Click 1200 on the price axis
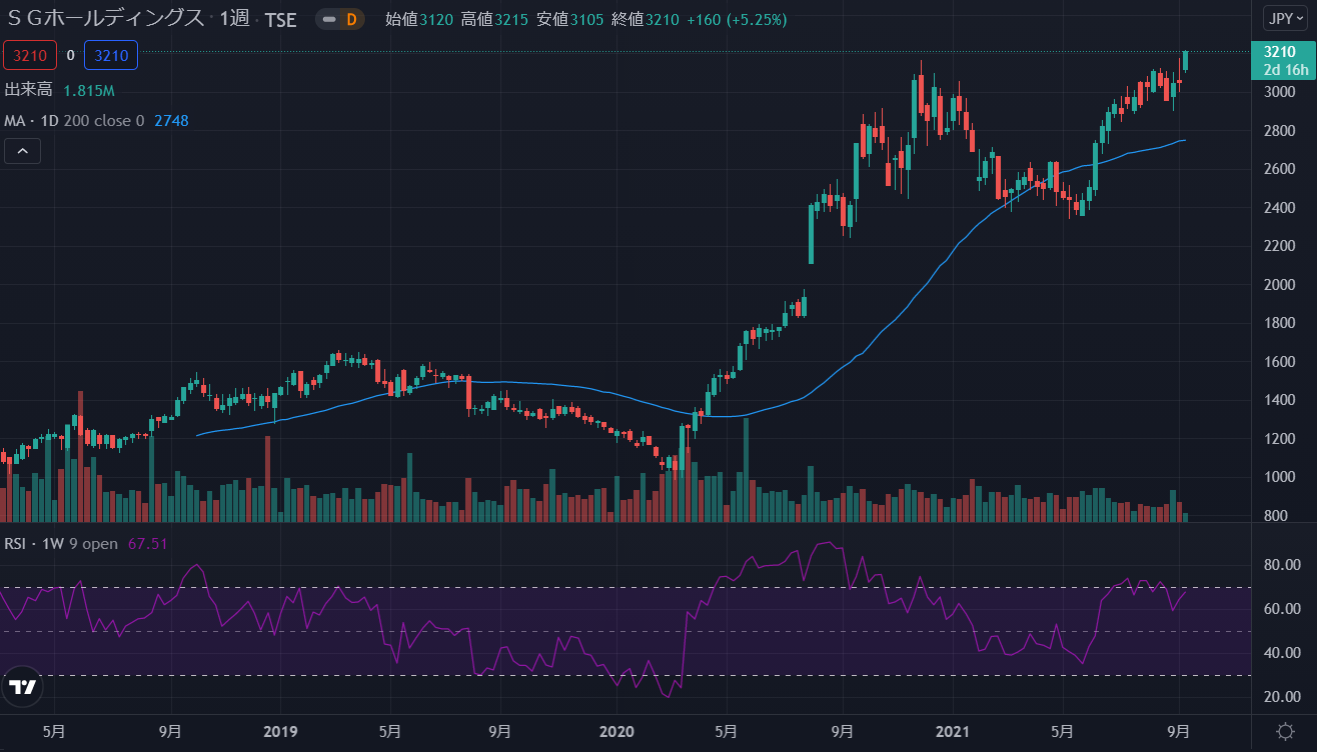This screenshot has height=752, width=1317. [x=1280, y=439]
